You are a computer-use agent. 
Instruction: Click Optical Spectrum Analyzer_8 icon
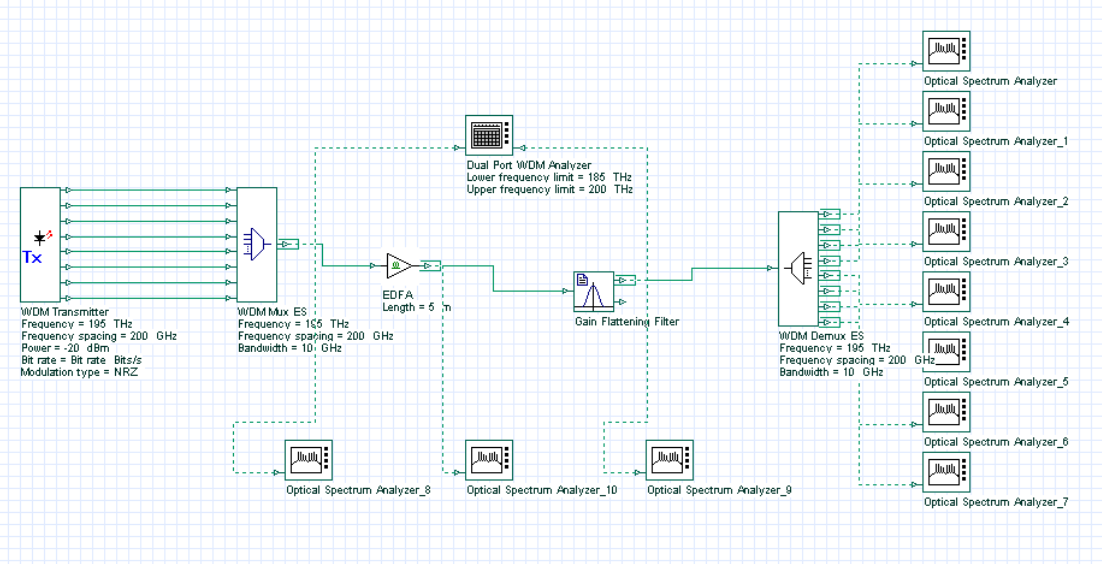pyautogui.click(x=308, y=460)
